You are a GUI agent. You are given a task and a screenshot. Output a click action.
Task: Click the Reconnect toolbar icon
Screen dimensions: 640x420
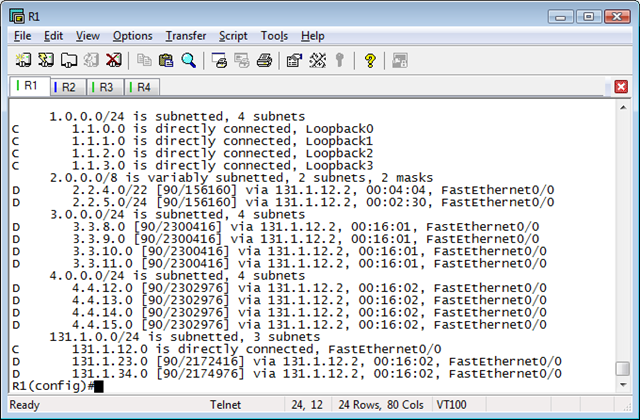click(x=91, y=60)
